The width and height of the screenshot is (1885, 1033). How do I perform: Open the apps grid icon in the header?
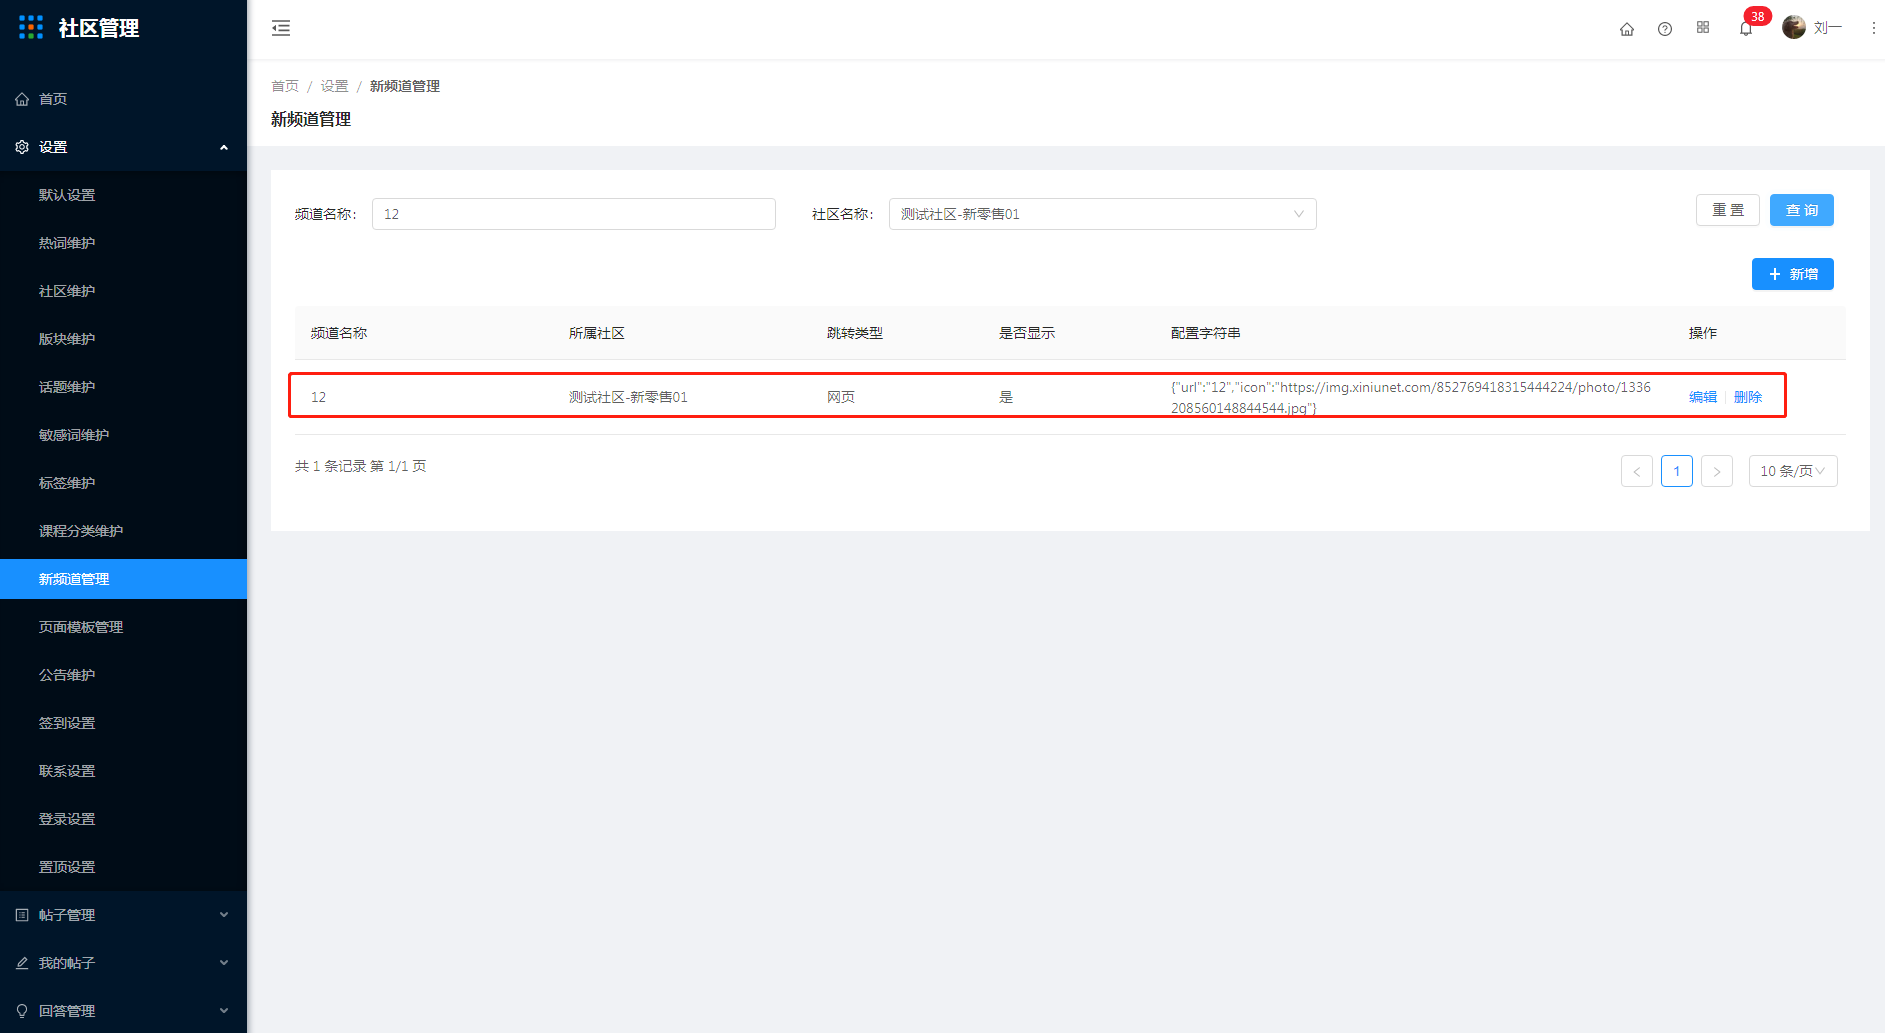click(1703, 28)
